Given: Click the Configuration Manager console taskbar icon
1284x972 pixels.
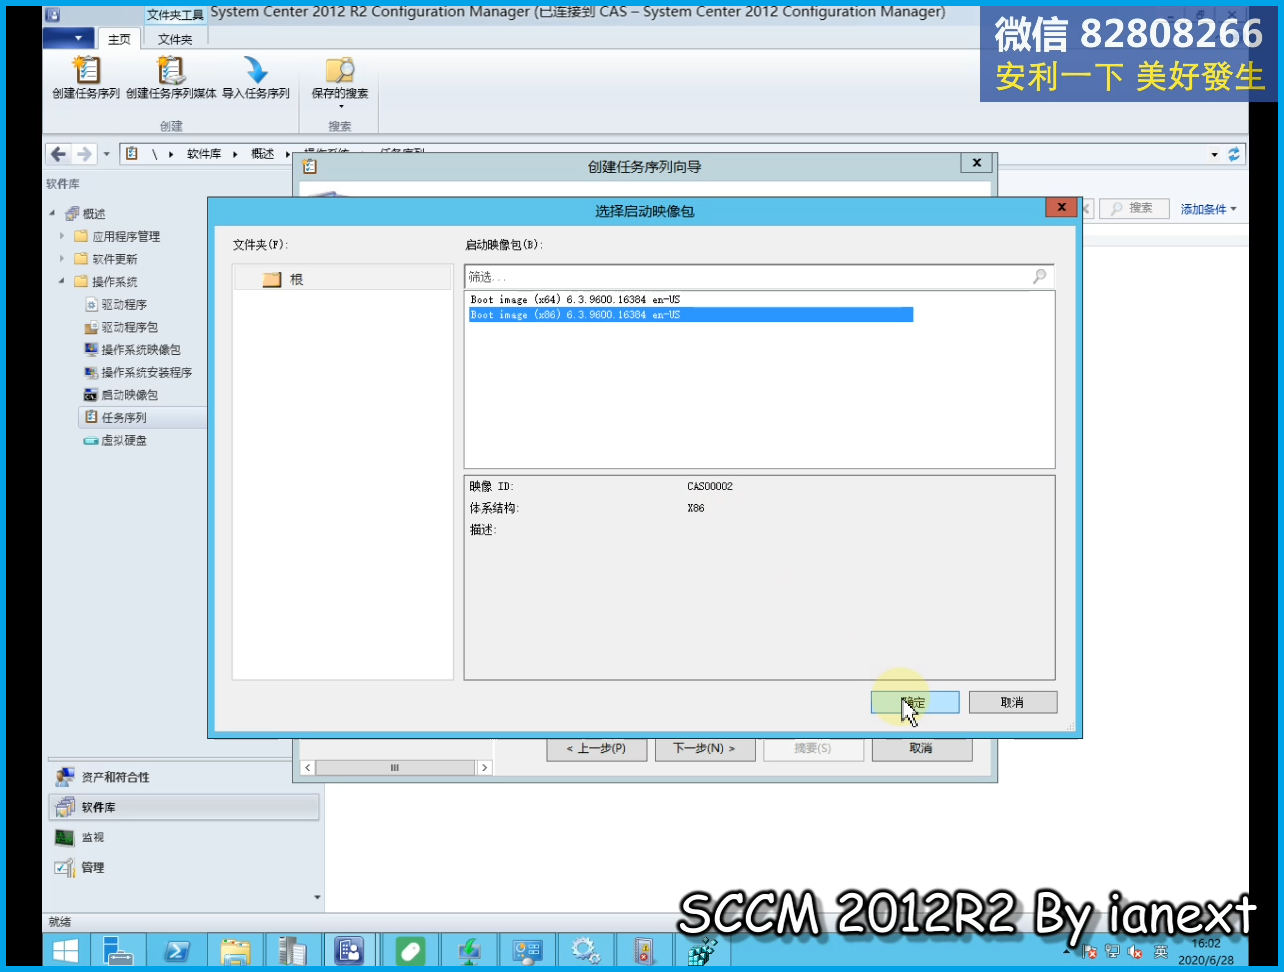Looking at the screenshot, I should (x=350, y=950).
